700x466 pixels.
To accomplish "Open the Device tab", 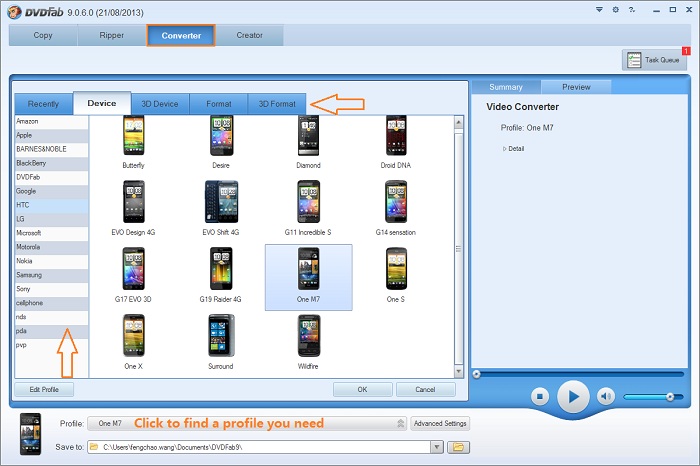I will coord(102,103).
